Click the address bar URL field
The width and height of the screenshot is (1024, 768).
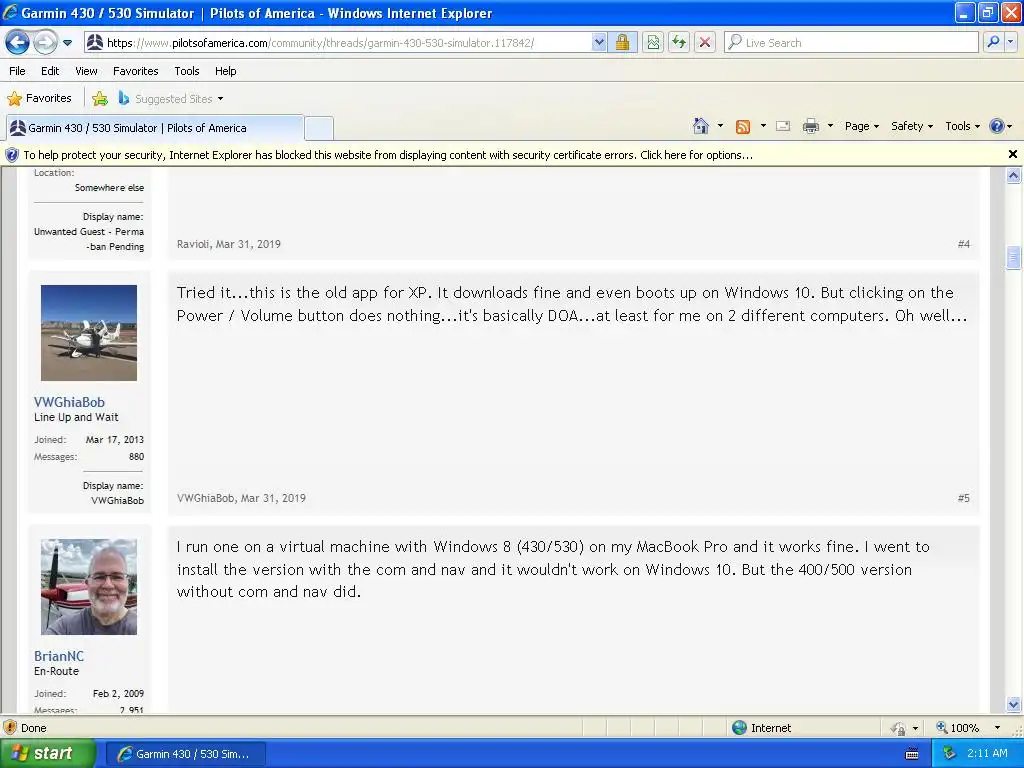(337, 43)
